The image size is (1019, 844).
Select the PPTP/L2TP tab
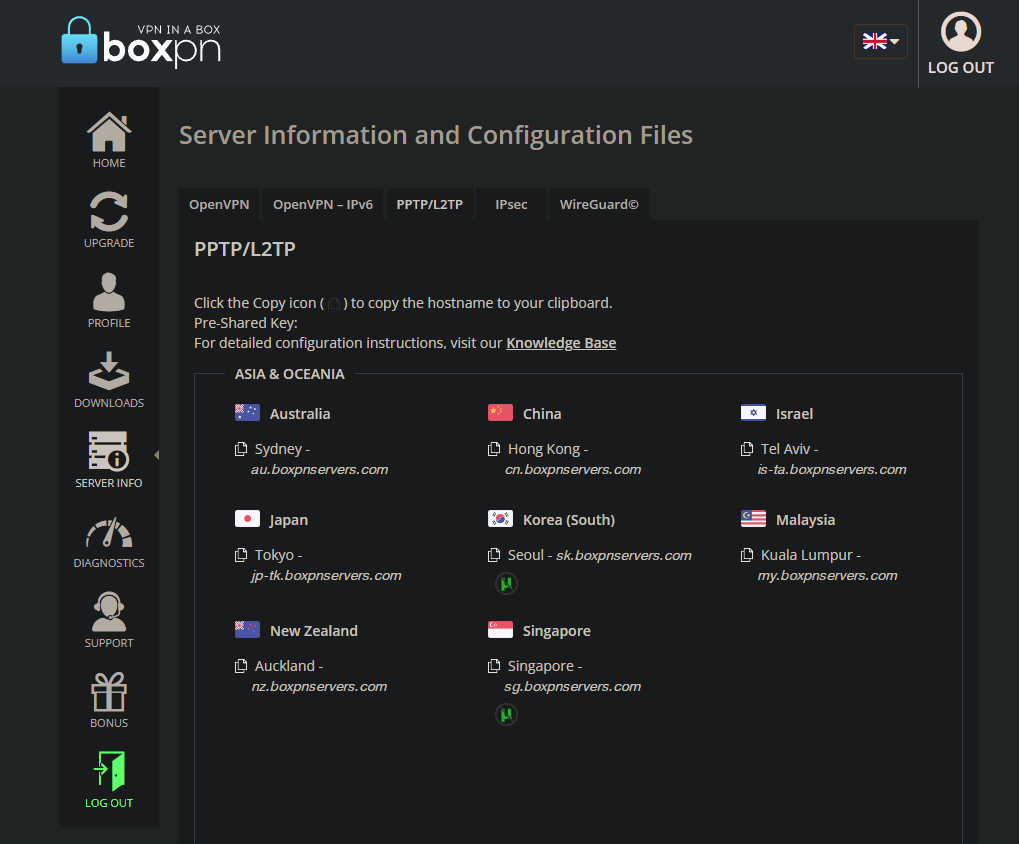pos(430,204)
